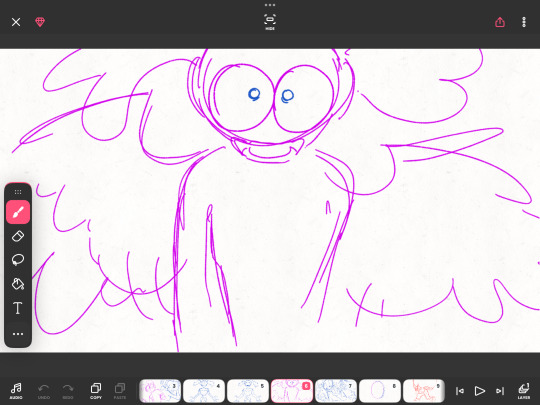
Task: Grab the tool palette drag handle
Action: click(x=18, y=192)
